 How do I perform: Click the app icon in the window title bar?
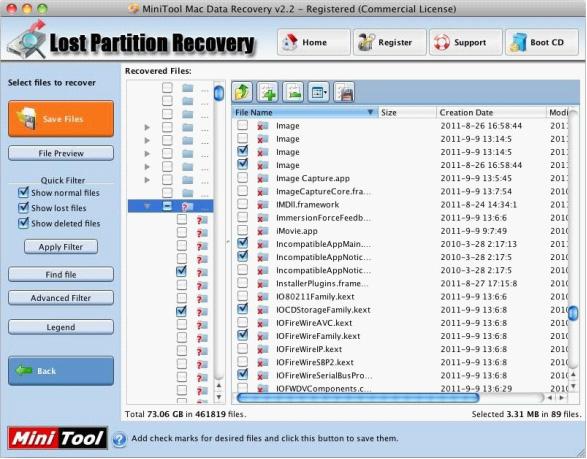pyautogui.click(x=134, y=9)
